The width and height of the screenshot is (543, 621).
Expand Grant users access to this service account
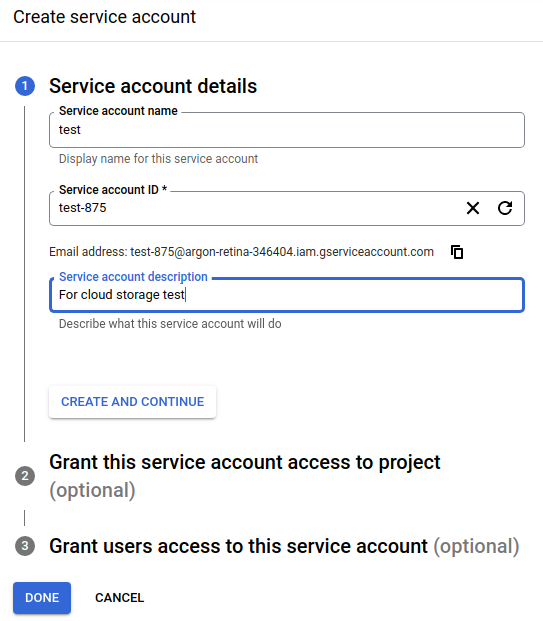284,546
